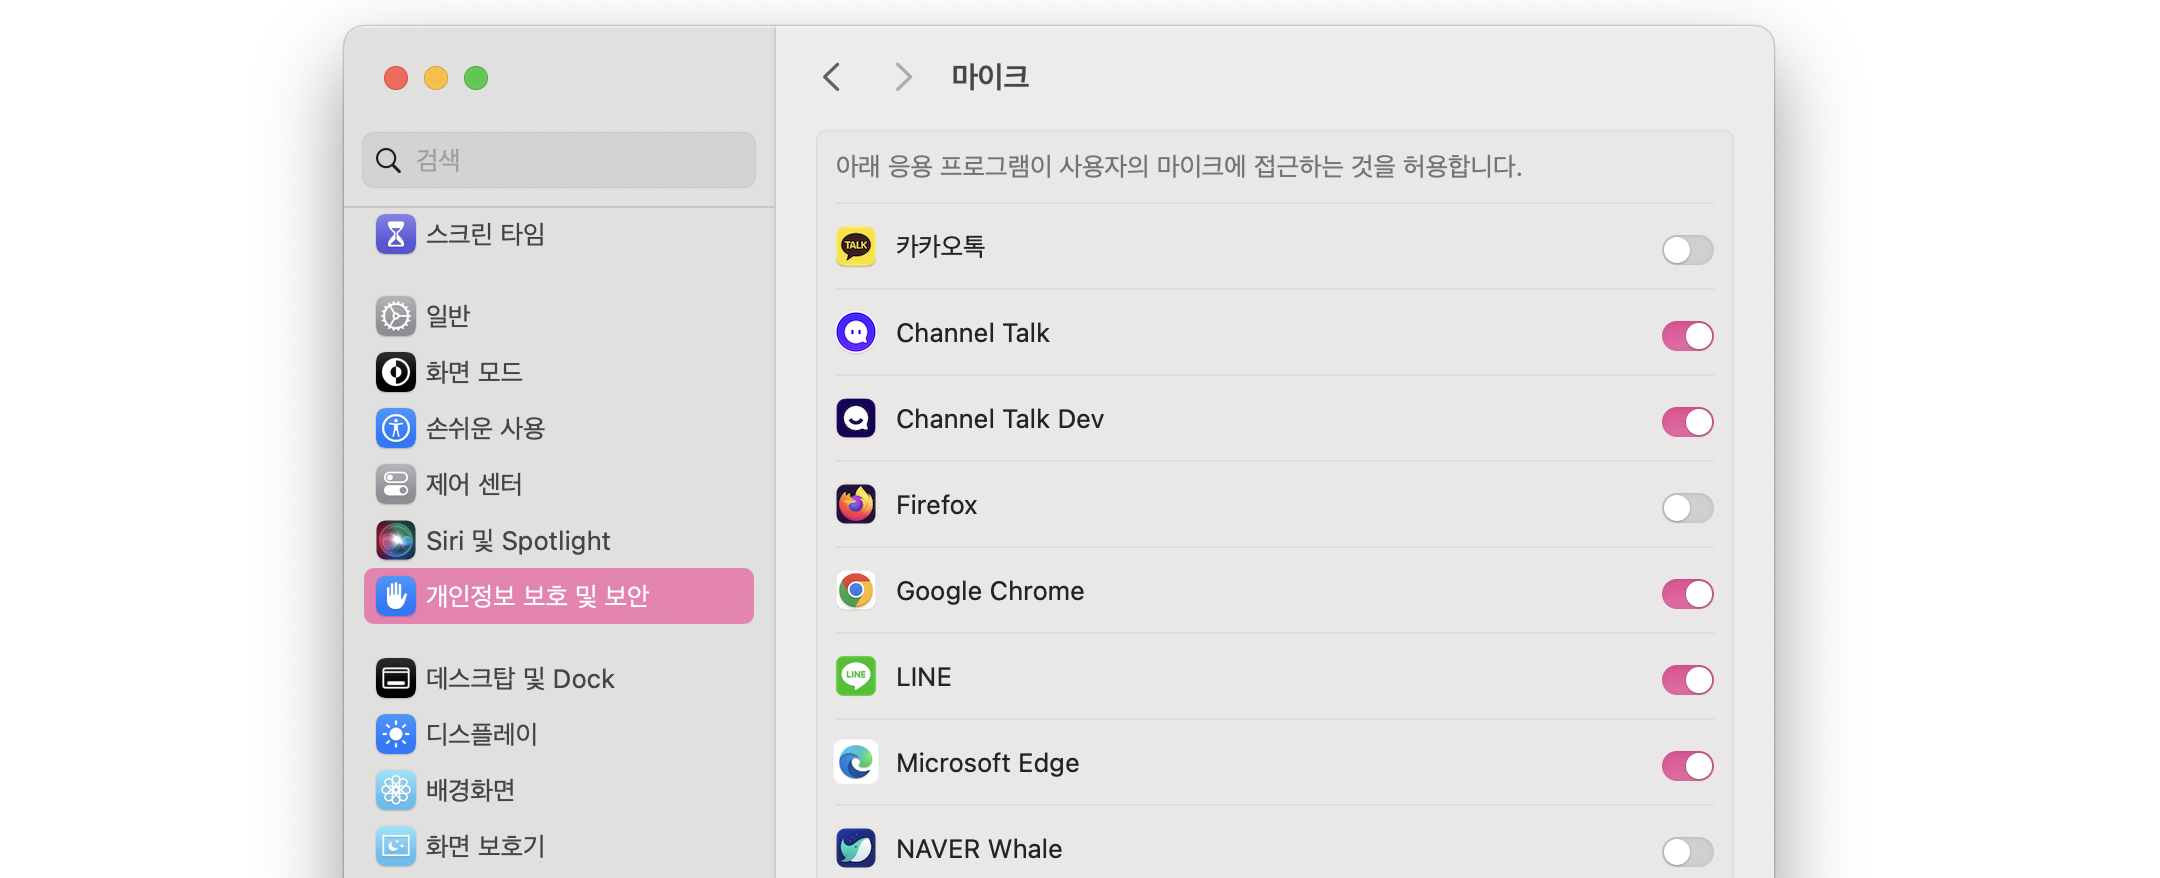The image size is (2160, 878).
Task: Click the 카카오톡 app name
Action: coord(940,246)
